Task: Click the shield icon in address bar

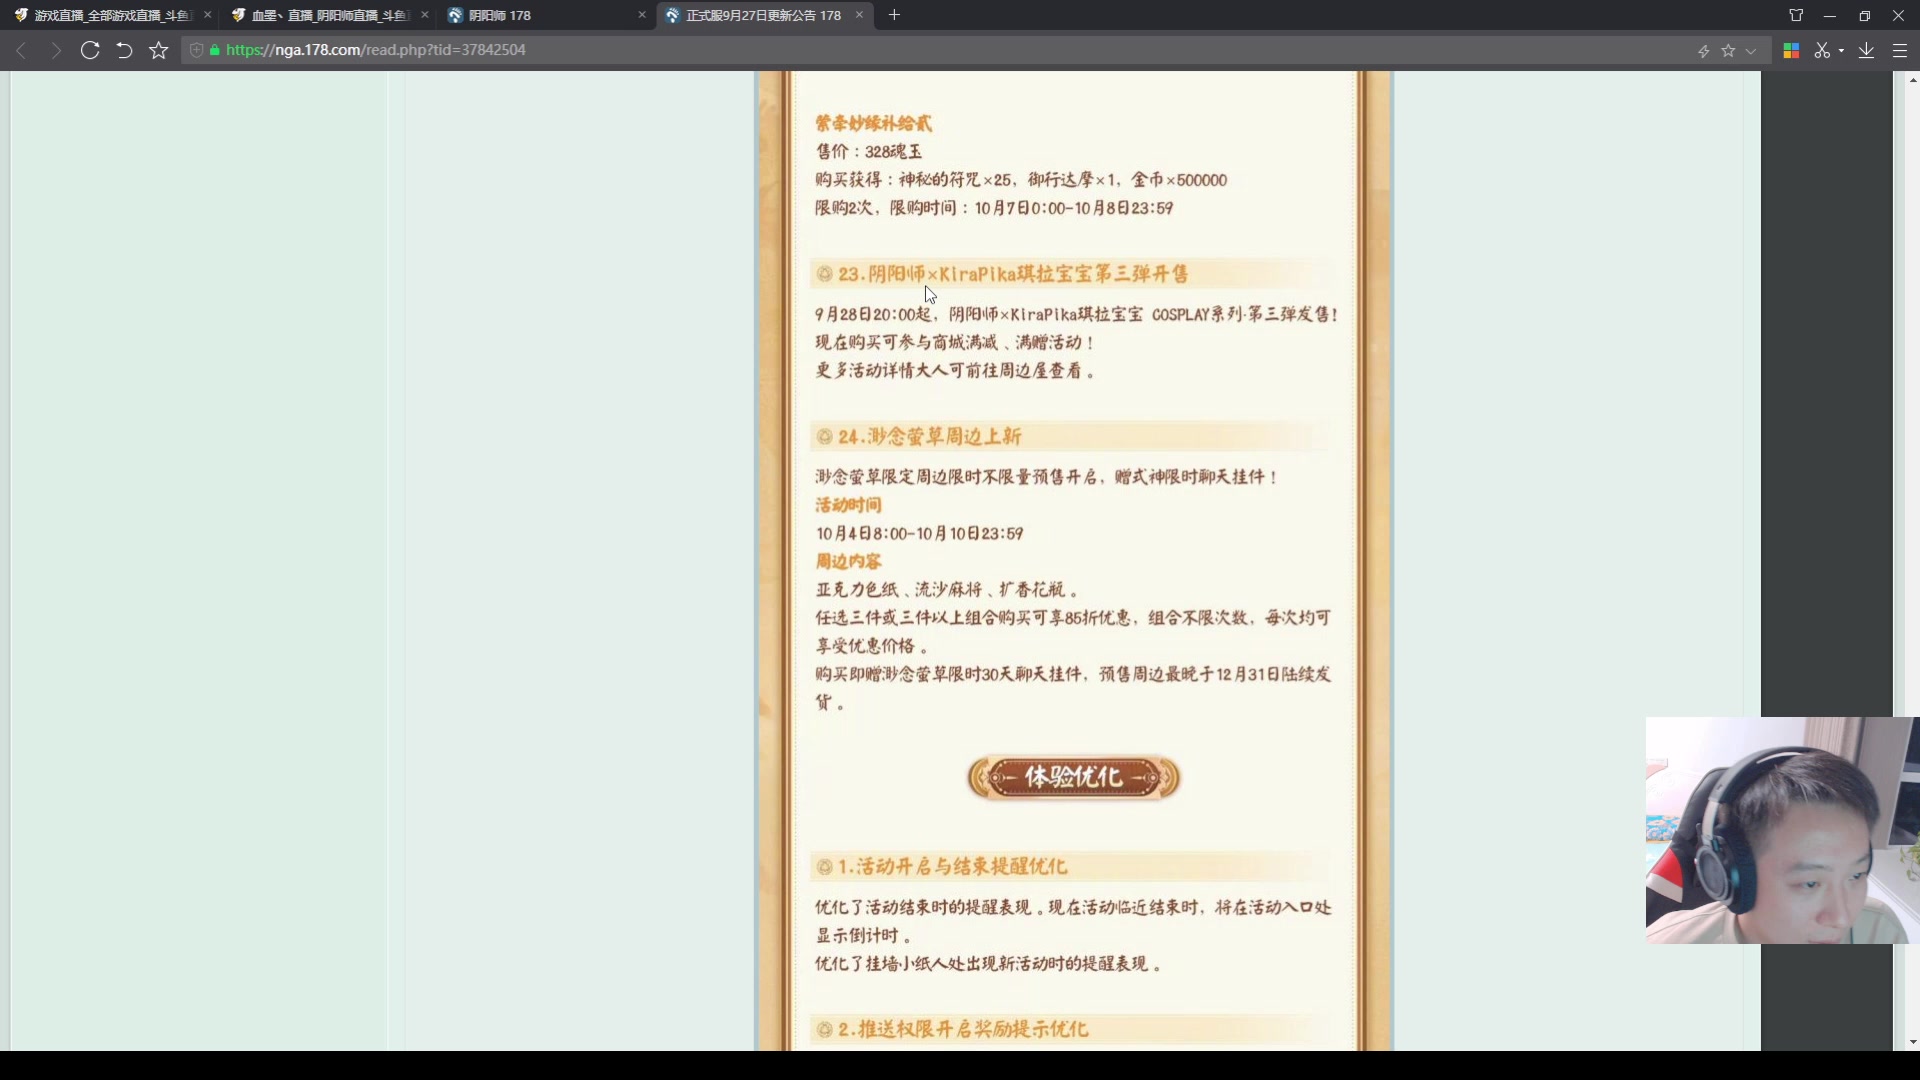Action: click(196, 50)
